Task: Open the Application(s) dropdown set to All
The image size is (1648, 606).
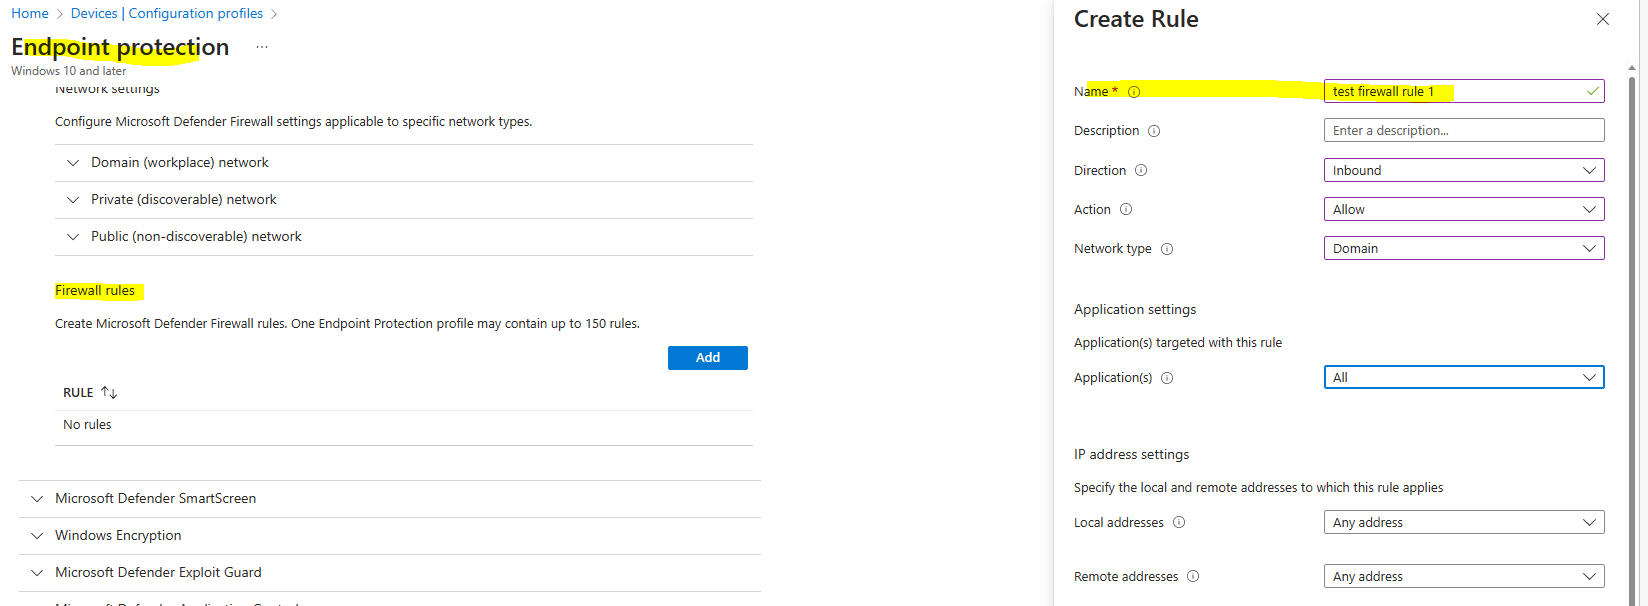Action: [x=1464, y=377]
